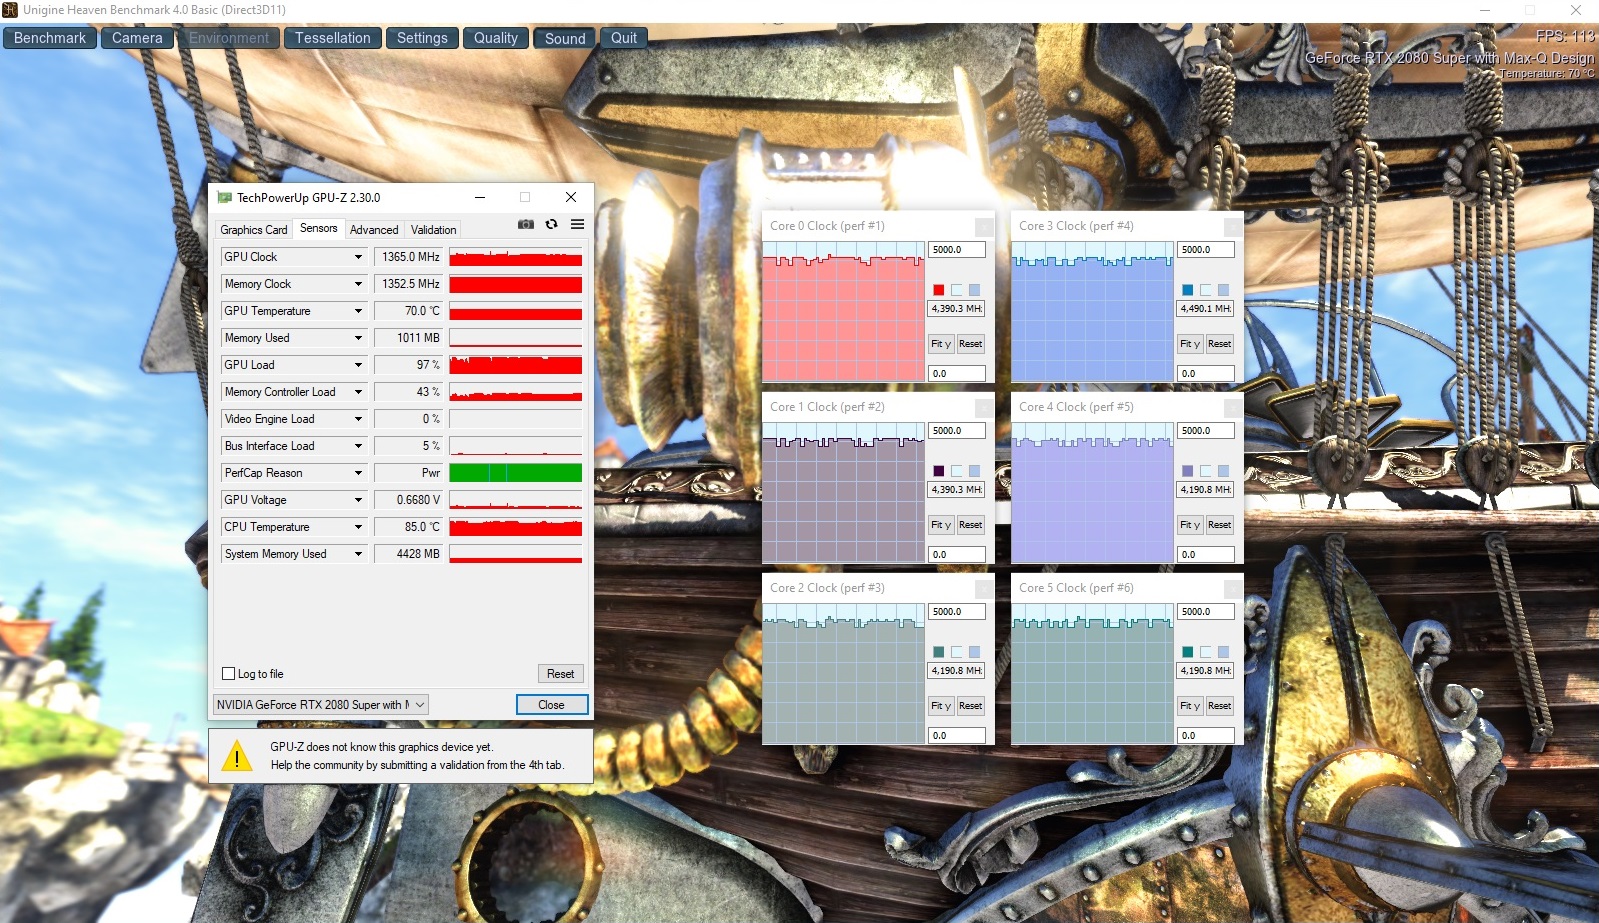Close the Core 1 Clock graph panel
The height and width of the screenshot is (923, 1599).
click(x=984, y=408)
